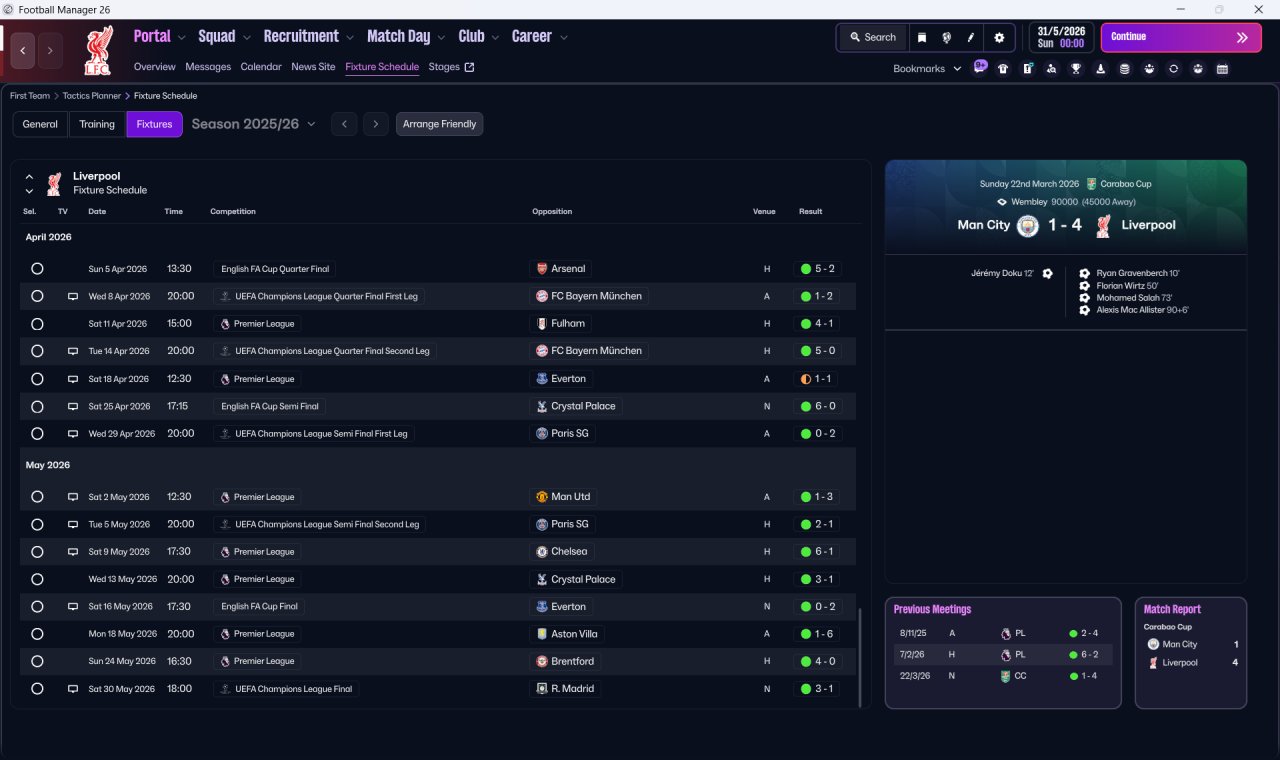Select the radio for Brentford fixture

[37, 661]
